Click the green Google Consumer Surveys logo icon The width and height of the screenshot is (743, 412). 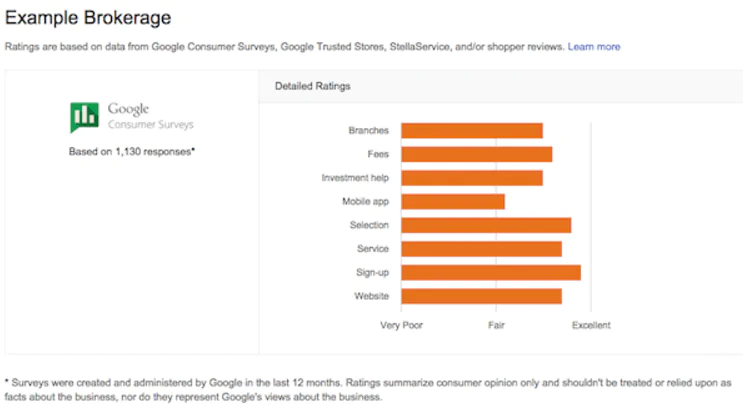click(84, 117)
